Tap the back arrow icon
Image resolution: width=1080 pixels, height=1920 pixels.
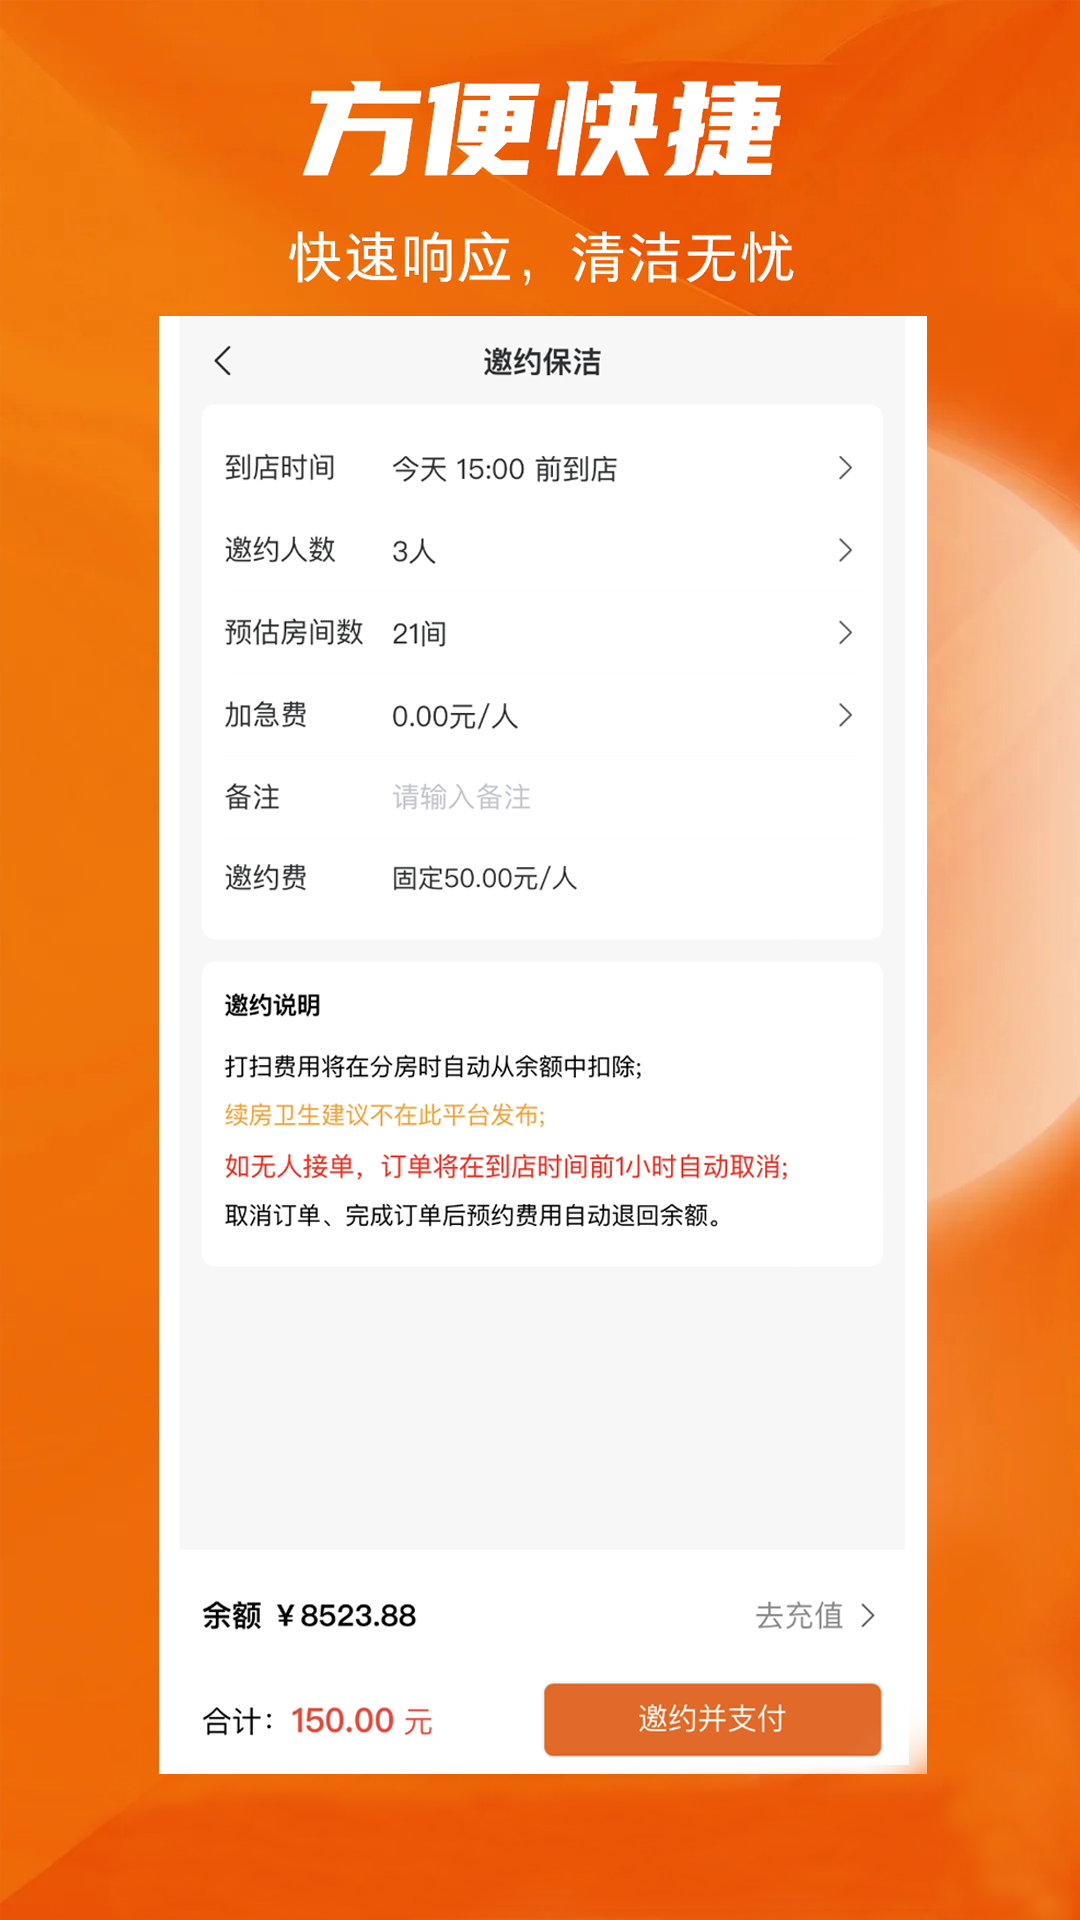tap(223, 361)
